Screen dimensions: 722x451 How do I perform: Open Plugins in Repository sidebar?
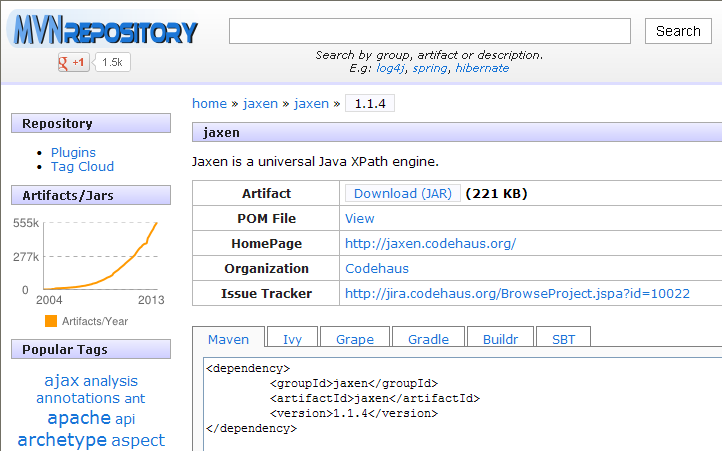73,152
